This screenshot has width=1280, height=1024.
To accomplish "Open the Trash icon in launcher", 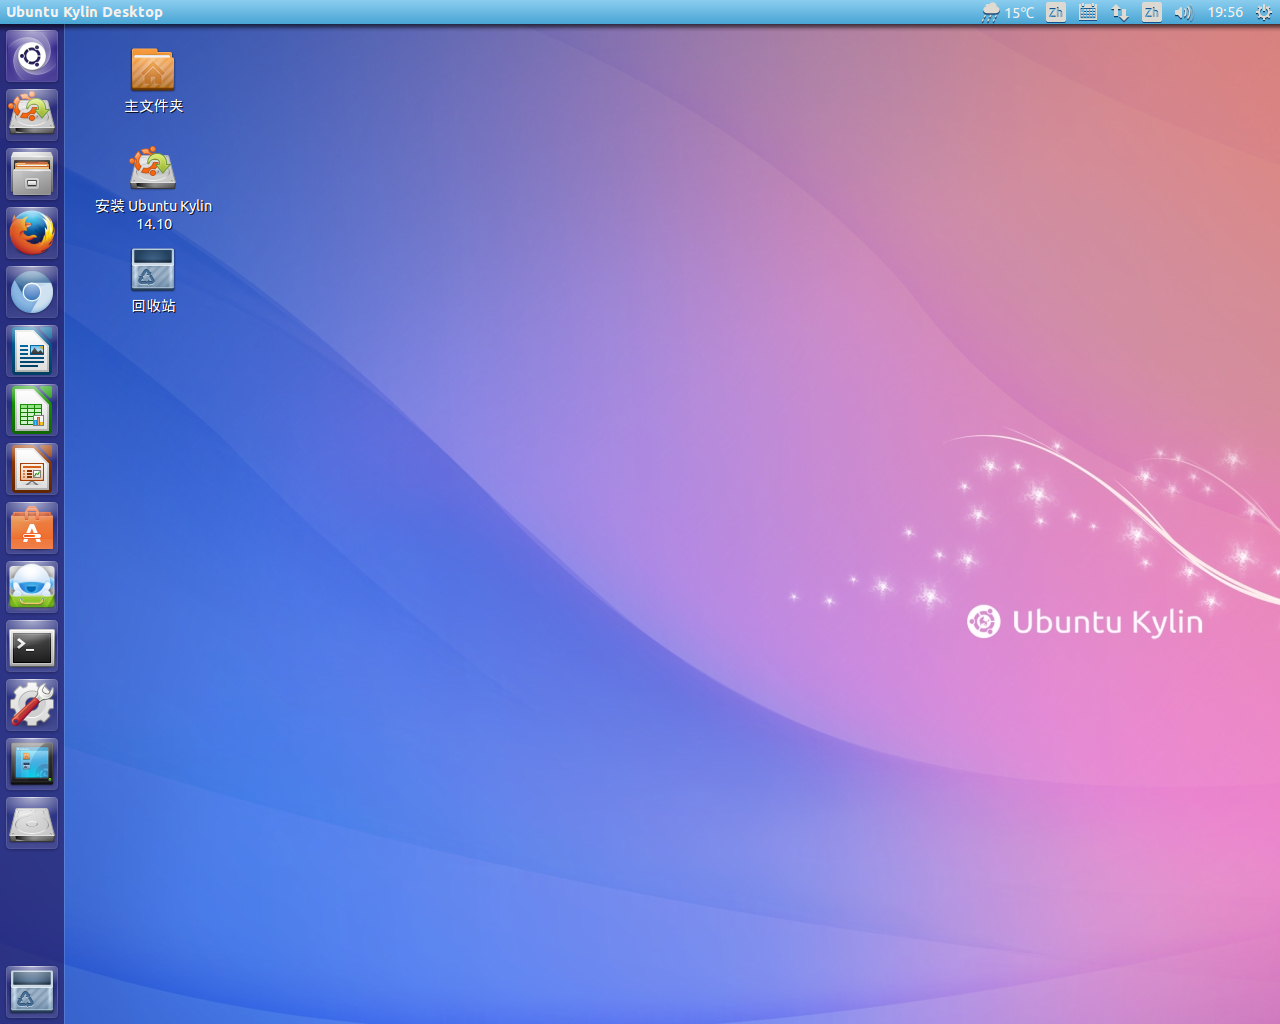I will (32, 991).
